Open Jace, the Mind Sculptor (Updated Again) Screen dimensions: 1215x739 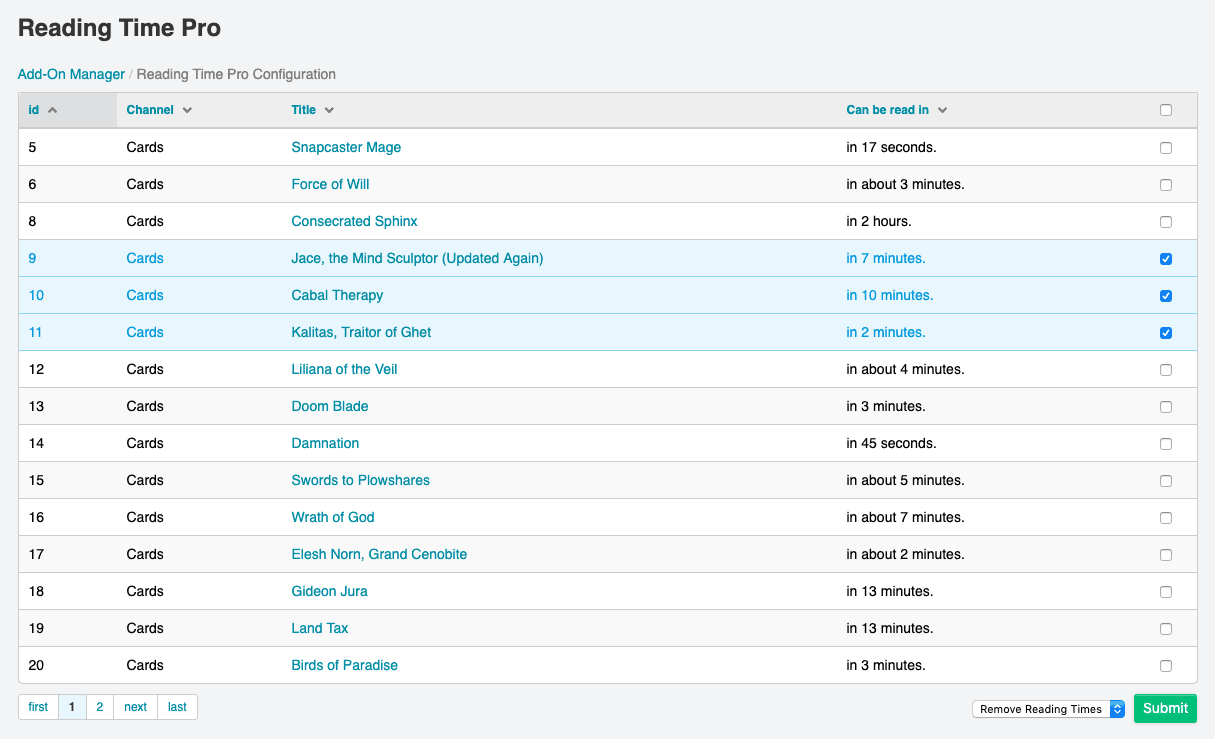[x=417, y=258]
